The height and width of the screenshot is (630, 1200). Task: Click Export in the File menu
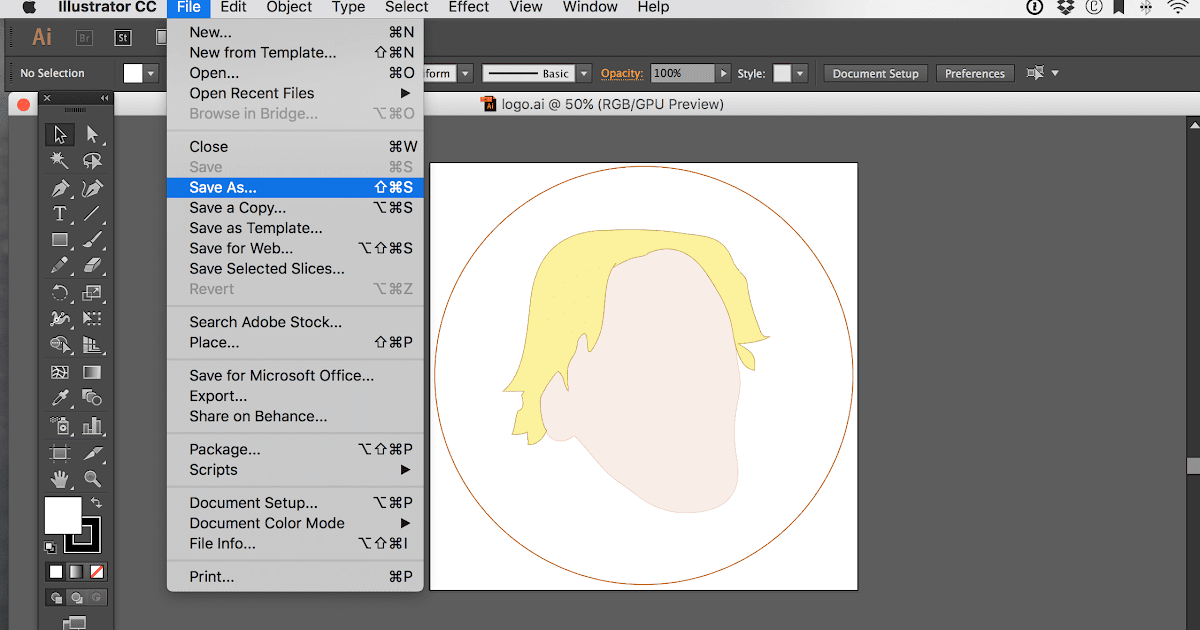[218, 396]
